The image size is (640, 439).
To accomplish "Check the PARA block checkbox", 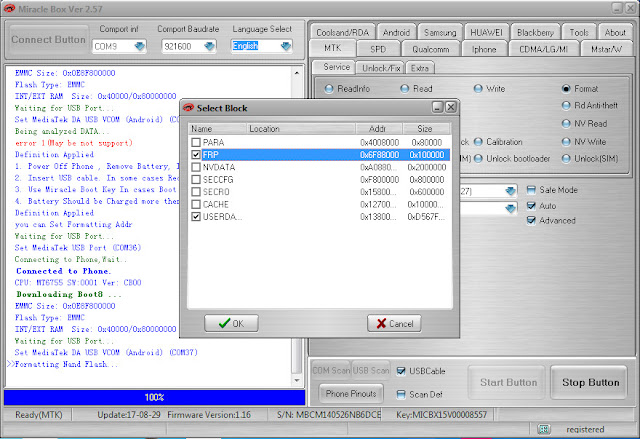I will pos(196,142).
